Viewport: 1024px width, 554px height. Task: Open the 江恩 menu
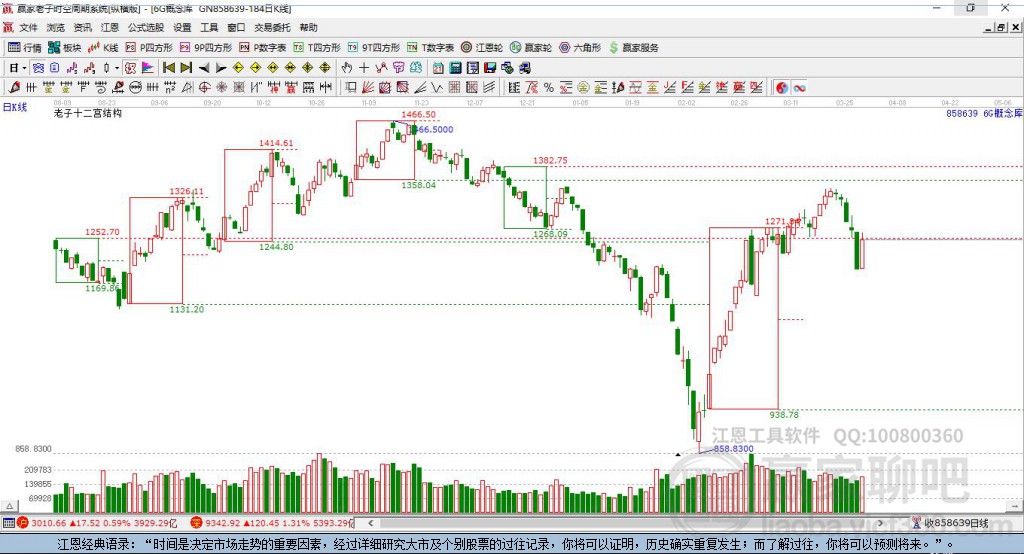(x=110, y=27)
